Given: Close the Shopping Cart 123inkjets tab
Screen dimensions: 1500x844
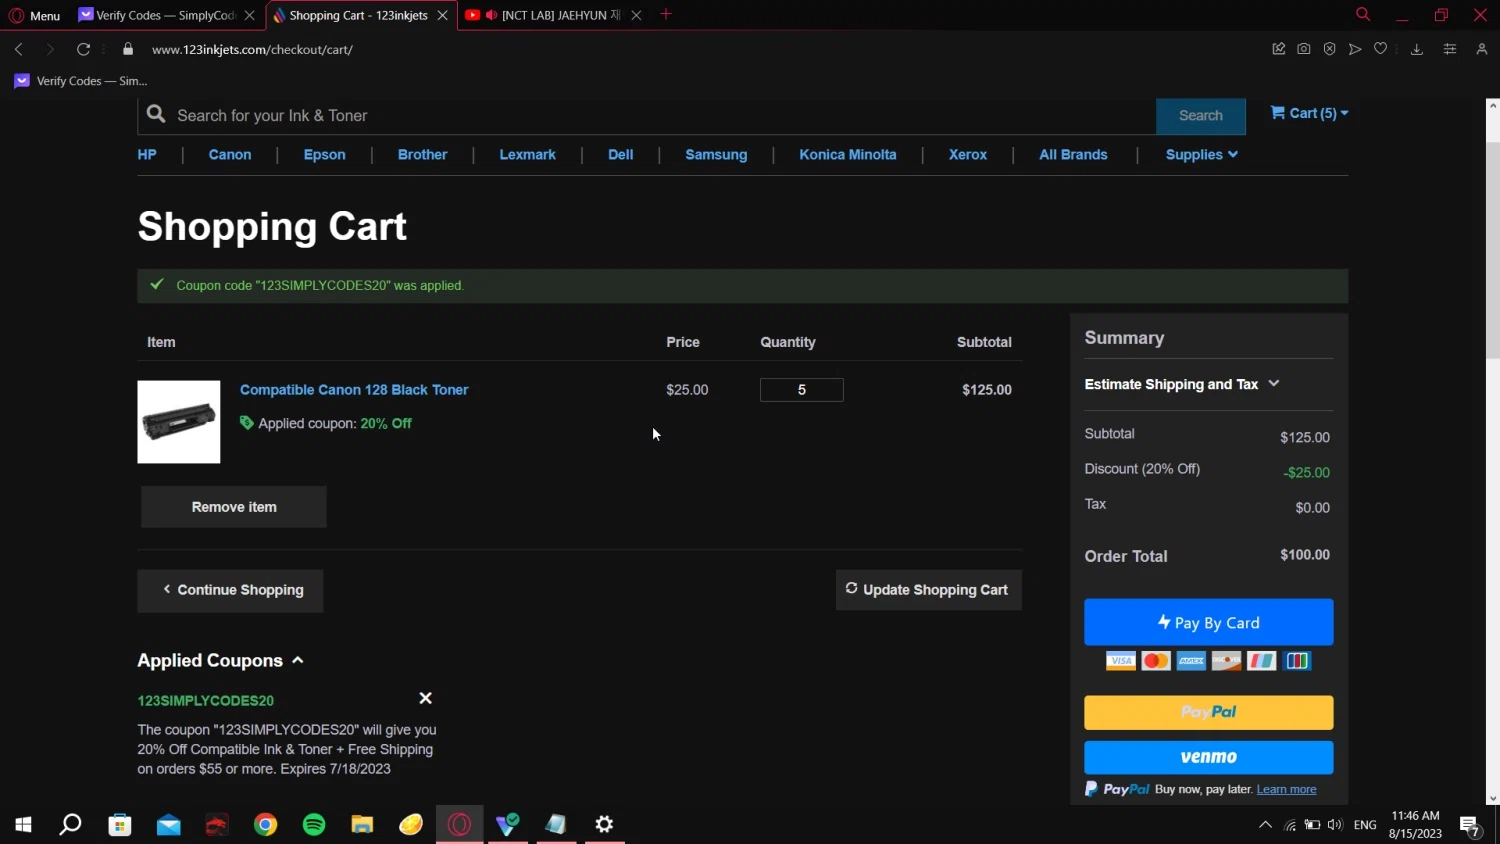Looking at the screenshot, I should coord(442,15).
